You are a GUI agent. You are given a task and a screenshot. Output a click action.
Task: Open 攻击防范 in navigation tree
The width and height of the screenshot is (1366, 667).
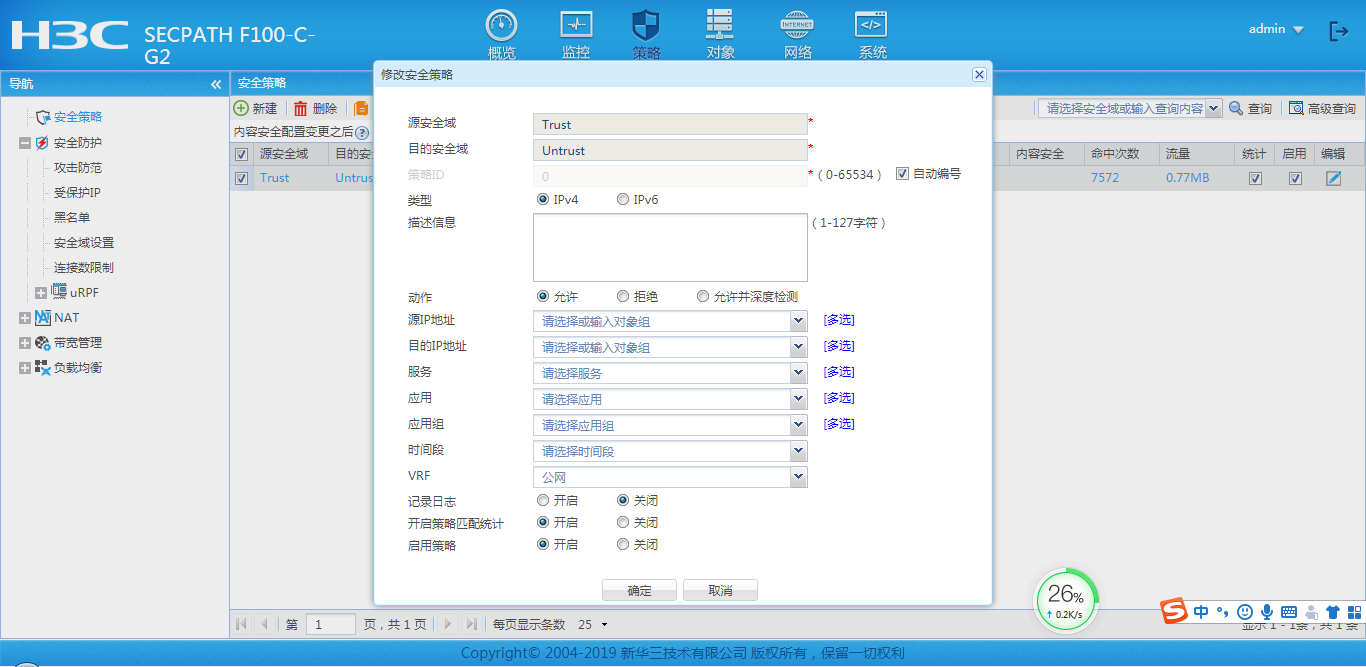tap(78, 168)
